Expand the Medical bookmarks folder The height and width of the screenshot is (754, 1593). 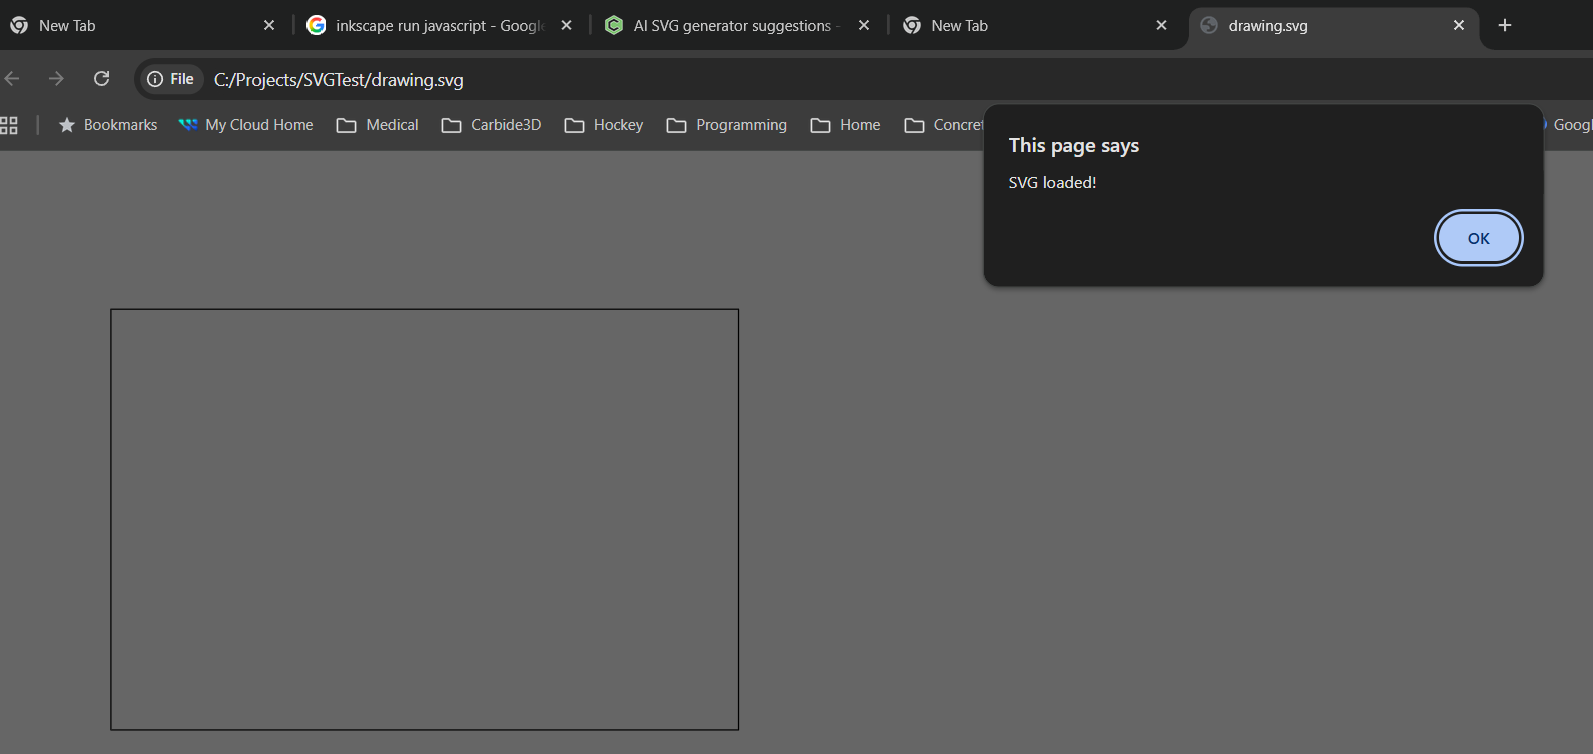coord(378,125)
